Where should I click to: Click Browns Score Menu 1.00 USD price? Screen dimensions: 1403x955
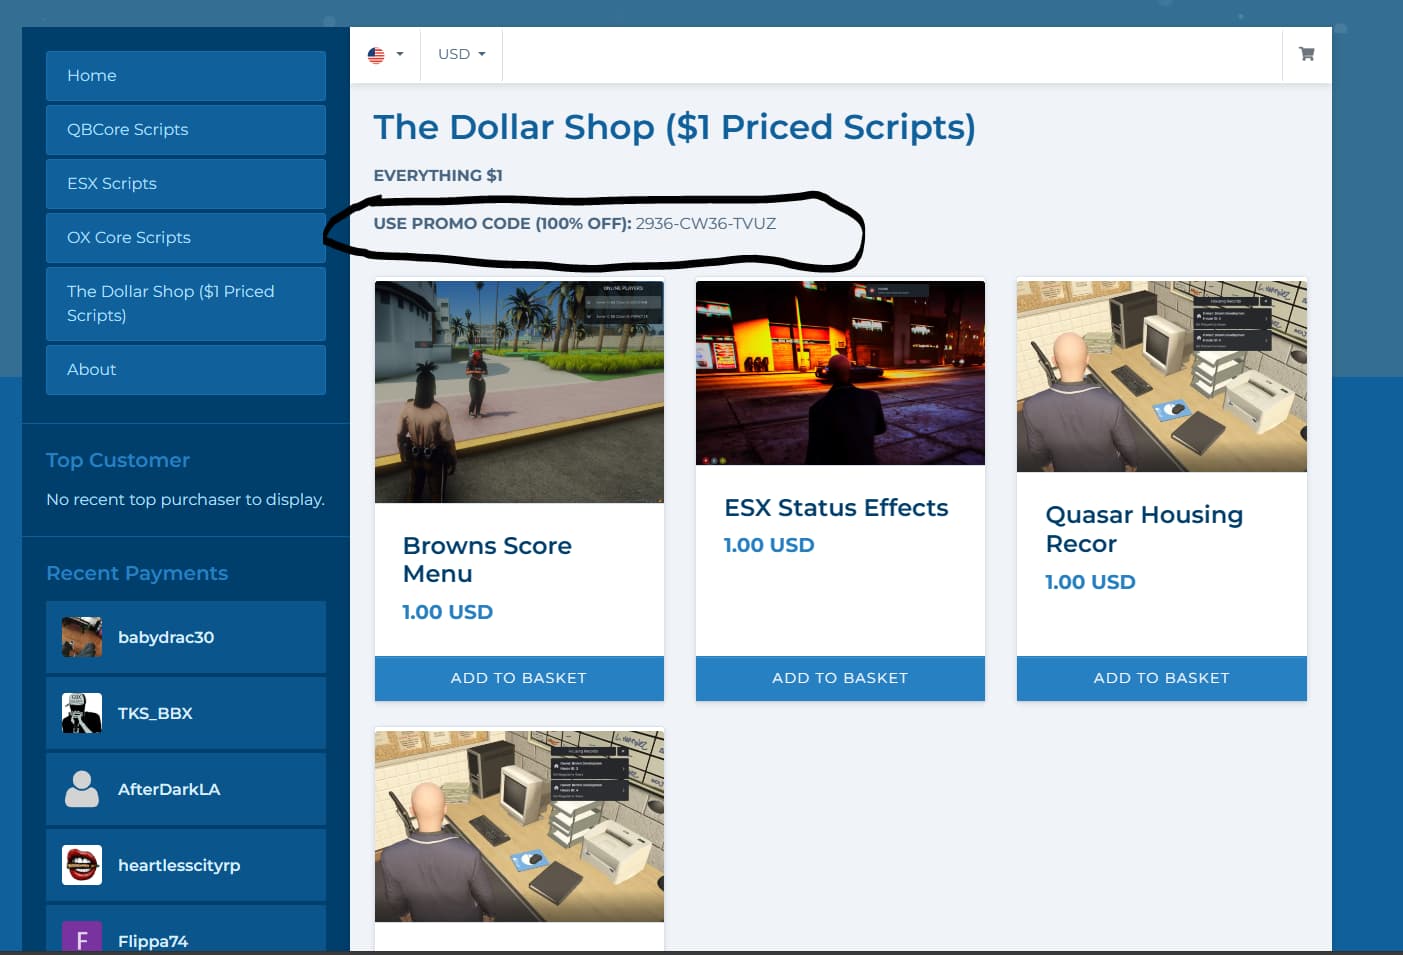pyautogui.click(x=447, y=612)
